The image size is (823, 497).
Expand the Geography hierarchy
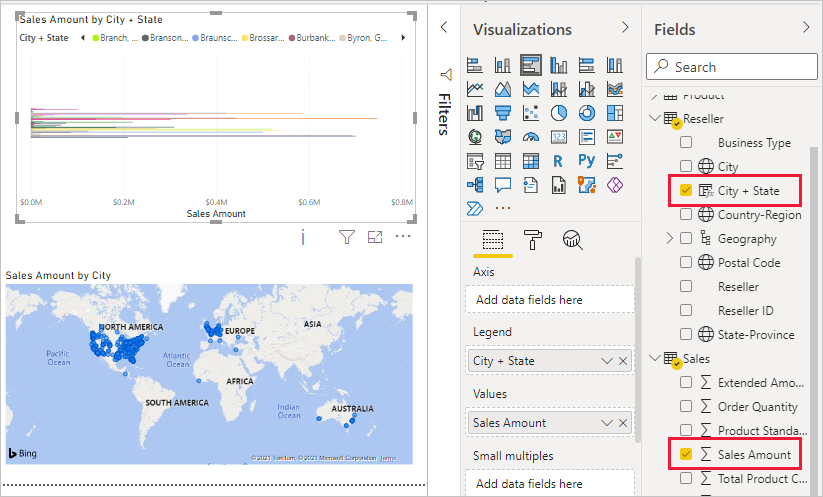click(669, 238)
